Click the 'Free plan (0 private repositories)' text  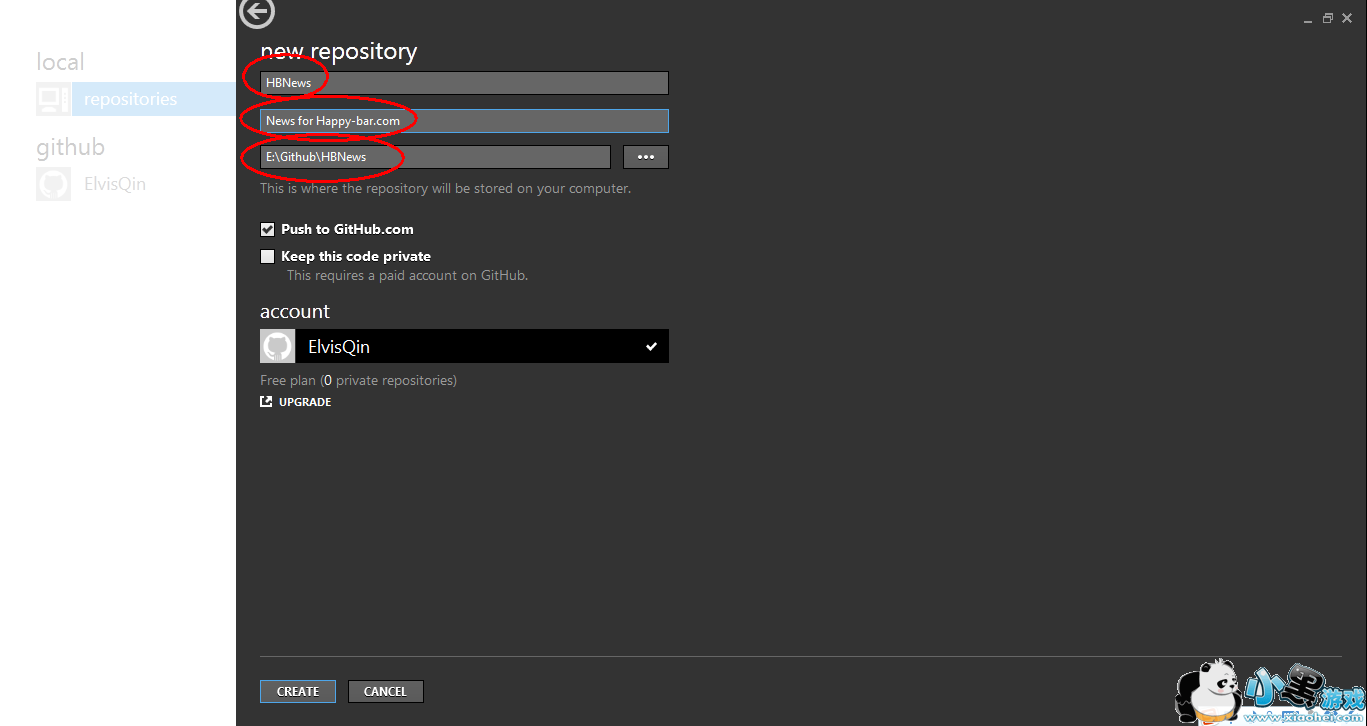(358, 380)
